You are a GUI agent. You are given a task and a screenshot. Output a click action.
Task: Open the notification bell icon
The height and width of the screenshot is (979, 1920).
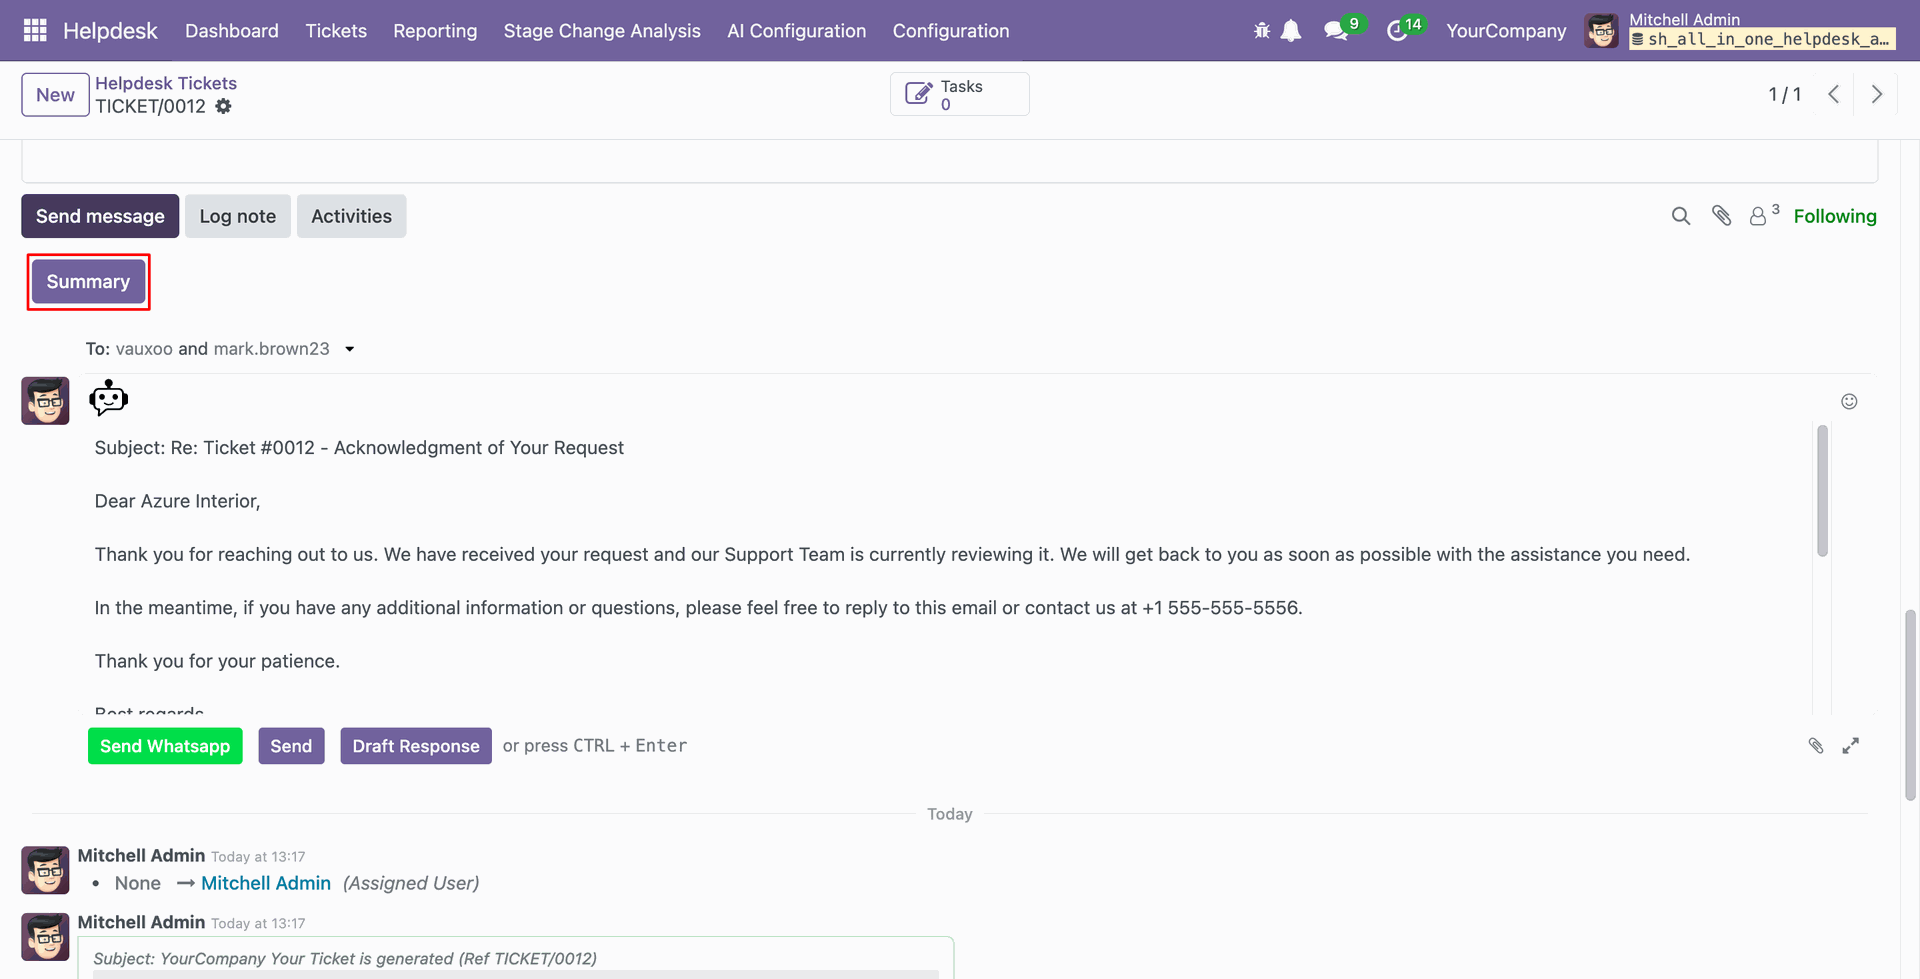pos(1291,31)
